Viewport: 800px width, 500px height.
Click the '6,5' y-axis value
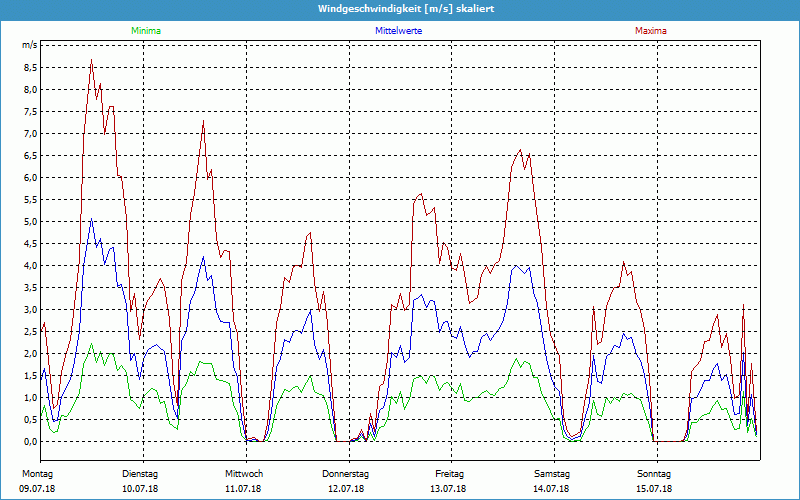31,156
